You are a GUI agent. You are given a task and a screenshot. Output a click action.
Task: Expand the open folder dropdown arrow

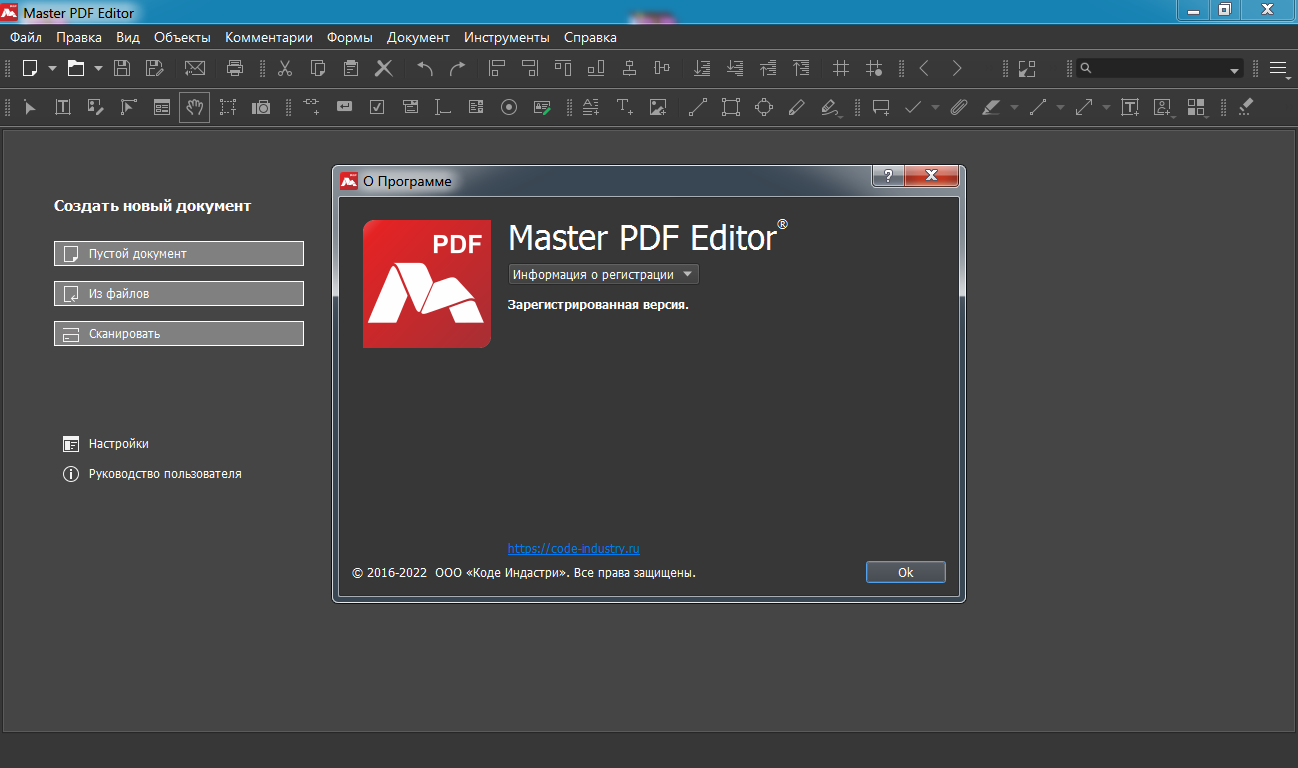point(98,69)
